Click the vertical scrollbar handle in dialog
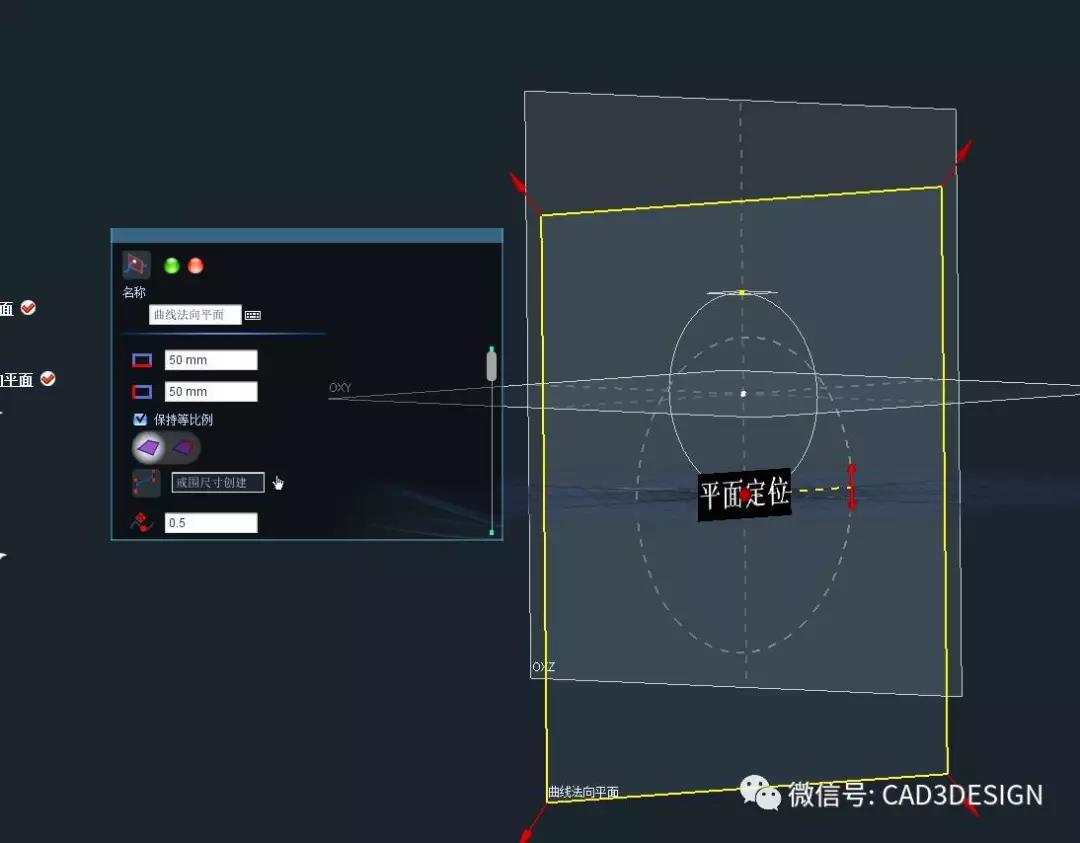Image resolution: width=1080 pixels, height=843 pixels. 491,365
